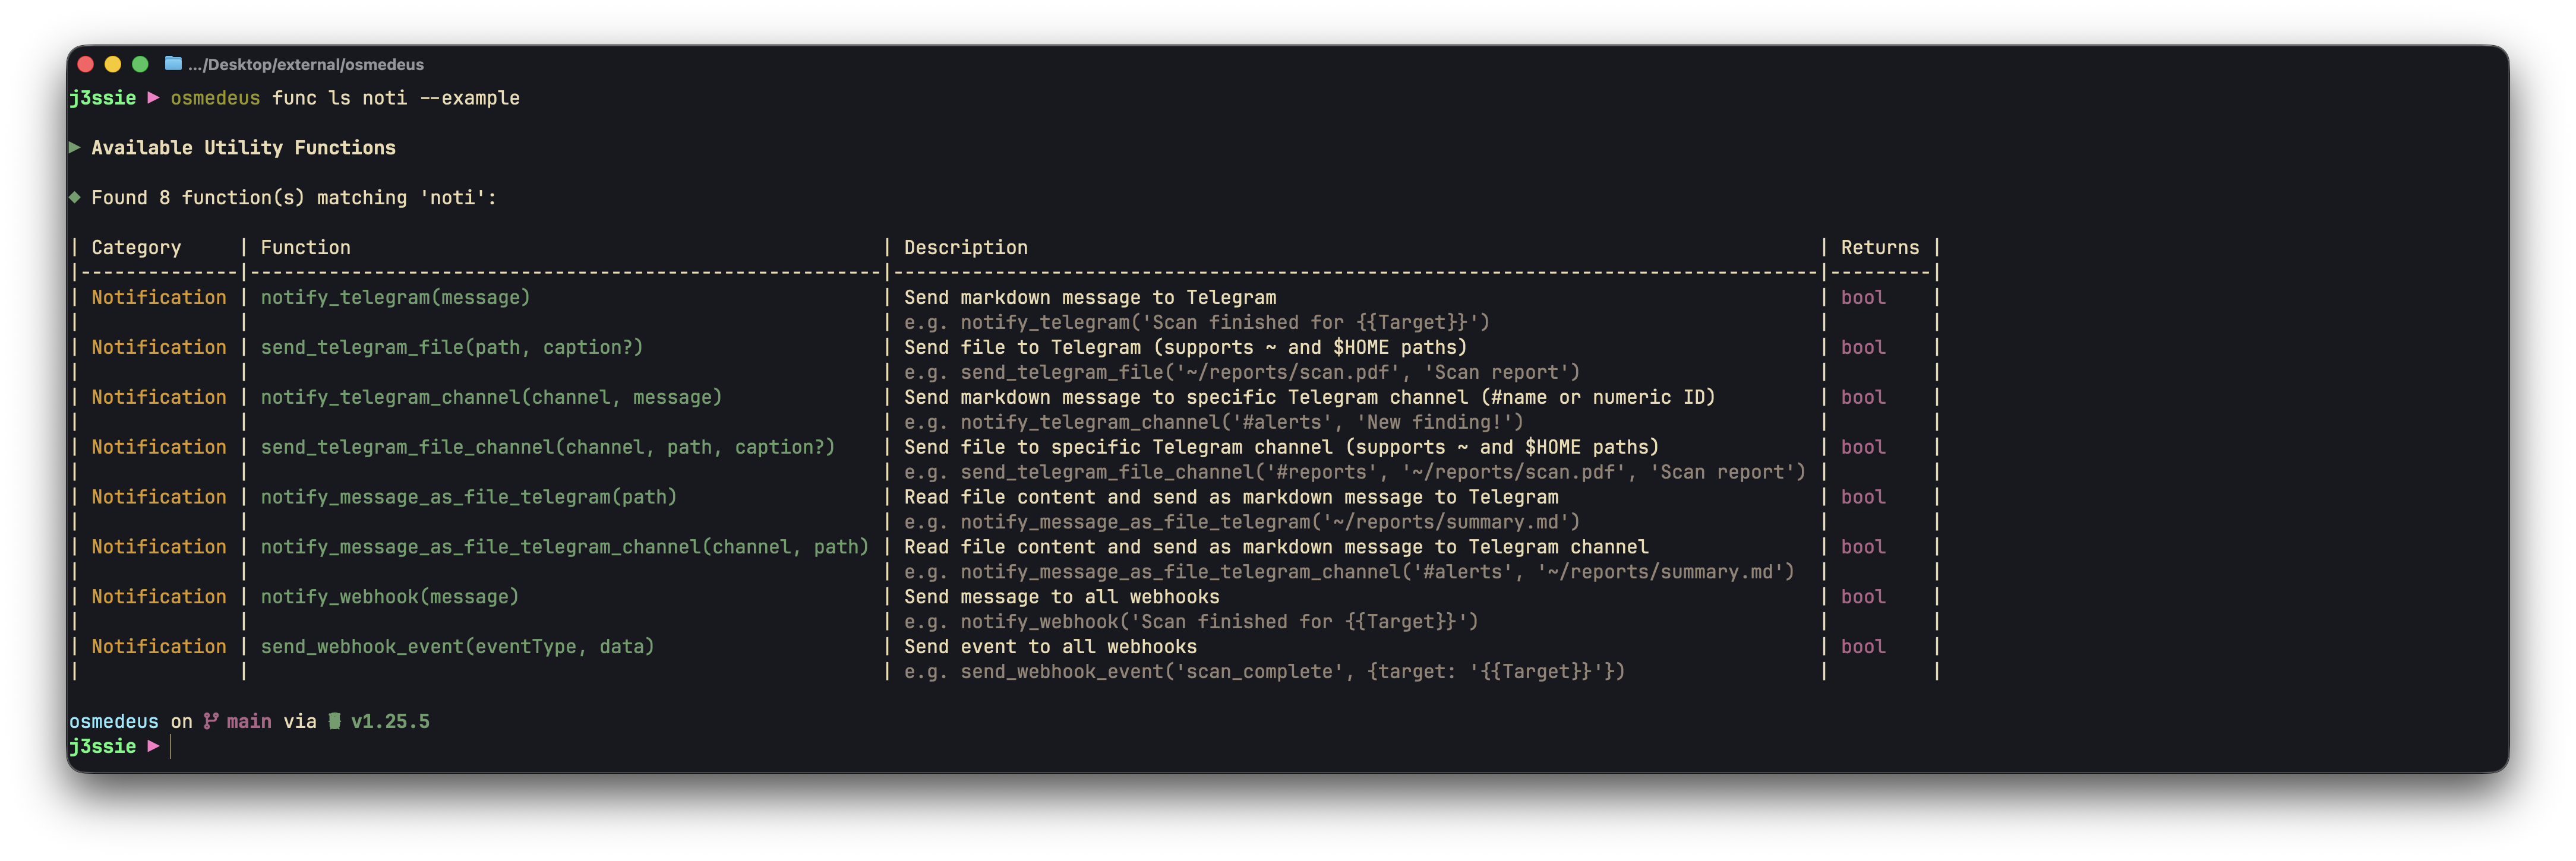Viewport: 2576px width, 861px height.
Task: Click the 'Description' column header
Action: (x=965, y=247)
